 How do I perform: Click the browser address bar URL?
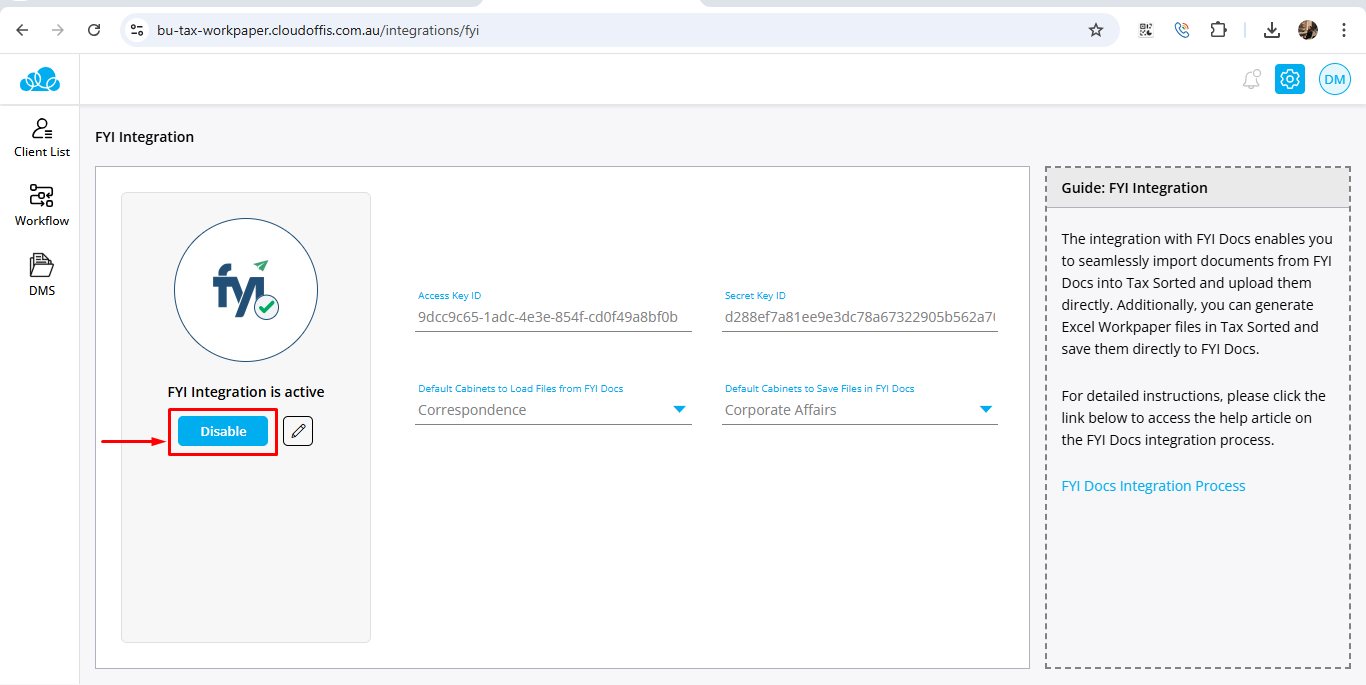[x=318, y=30]
